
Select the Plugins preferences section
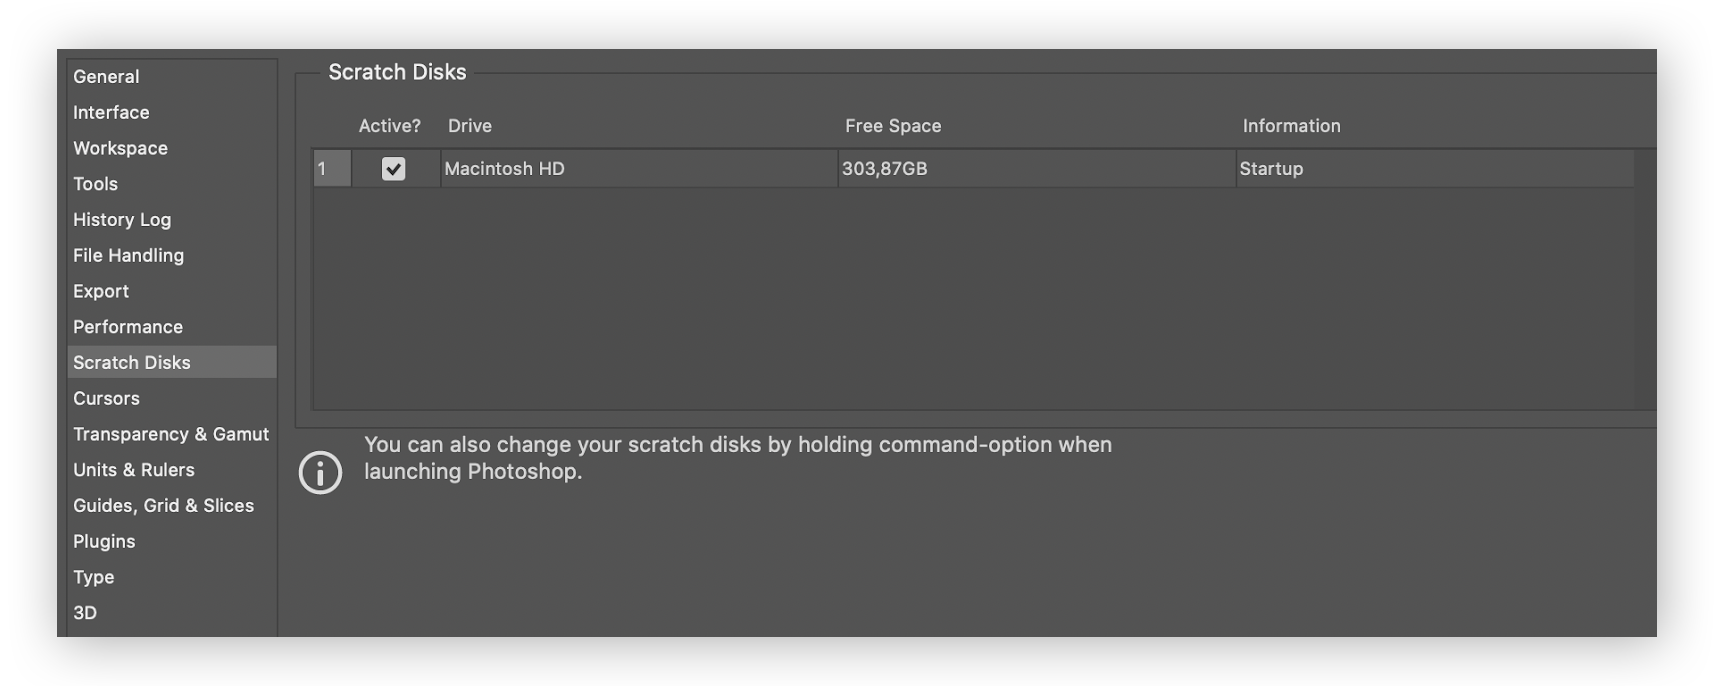point(103,541)
